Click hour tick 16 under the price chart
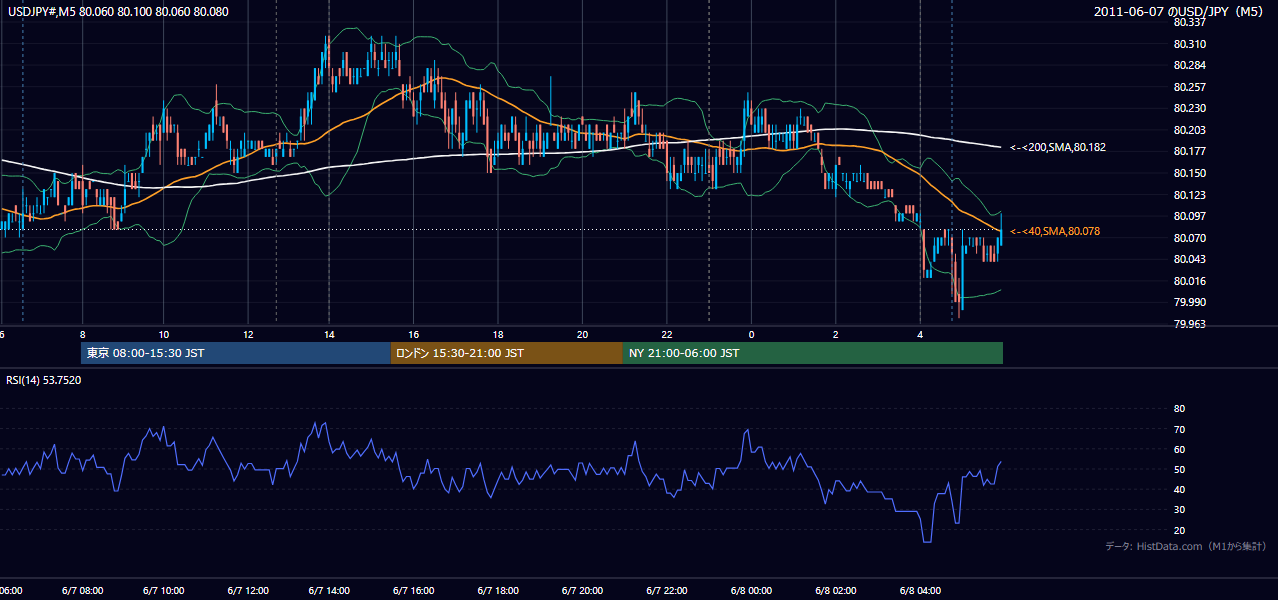This screenshot has height=600, width=1278. coord(413,334)
